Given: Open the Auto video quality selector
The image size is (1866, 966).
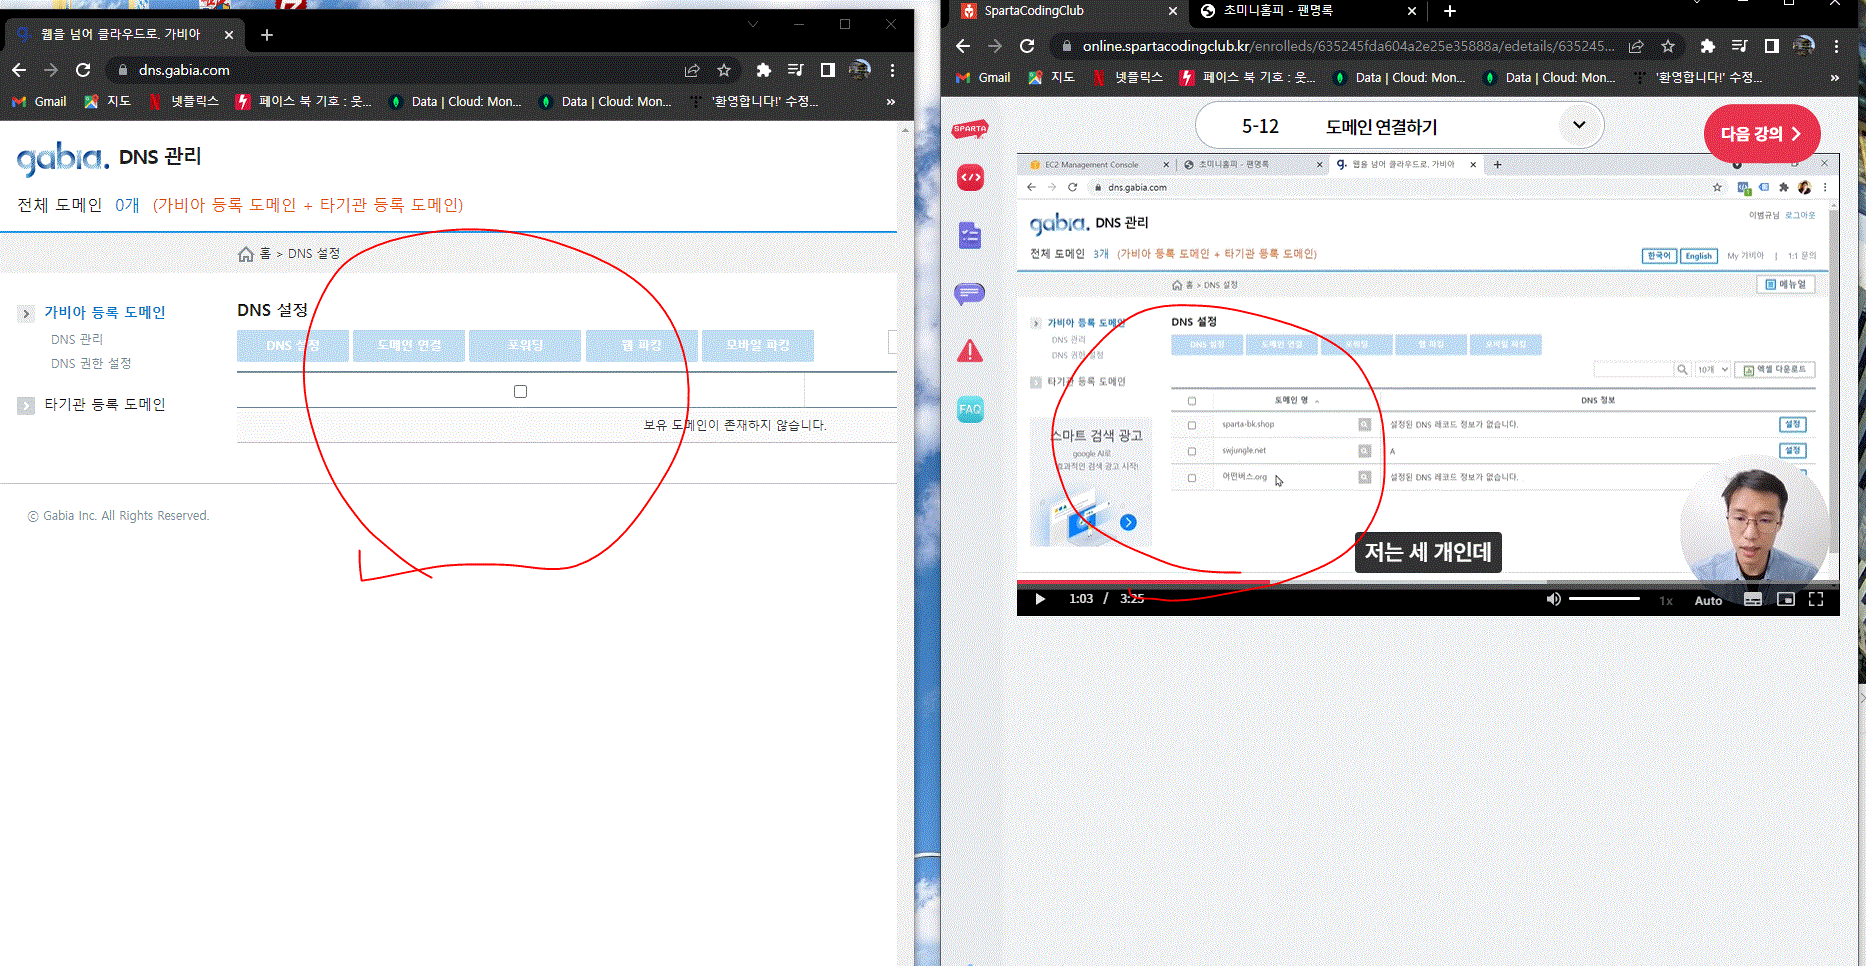Looking at the screenshot, I should click(x=1708, y=601).
